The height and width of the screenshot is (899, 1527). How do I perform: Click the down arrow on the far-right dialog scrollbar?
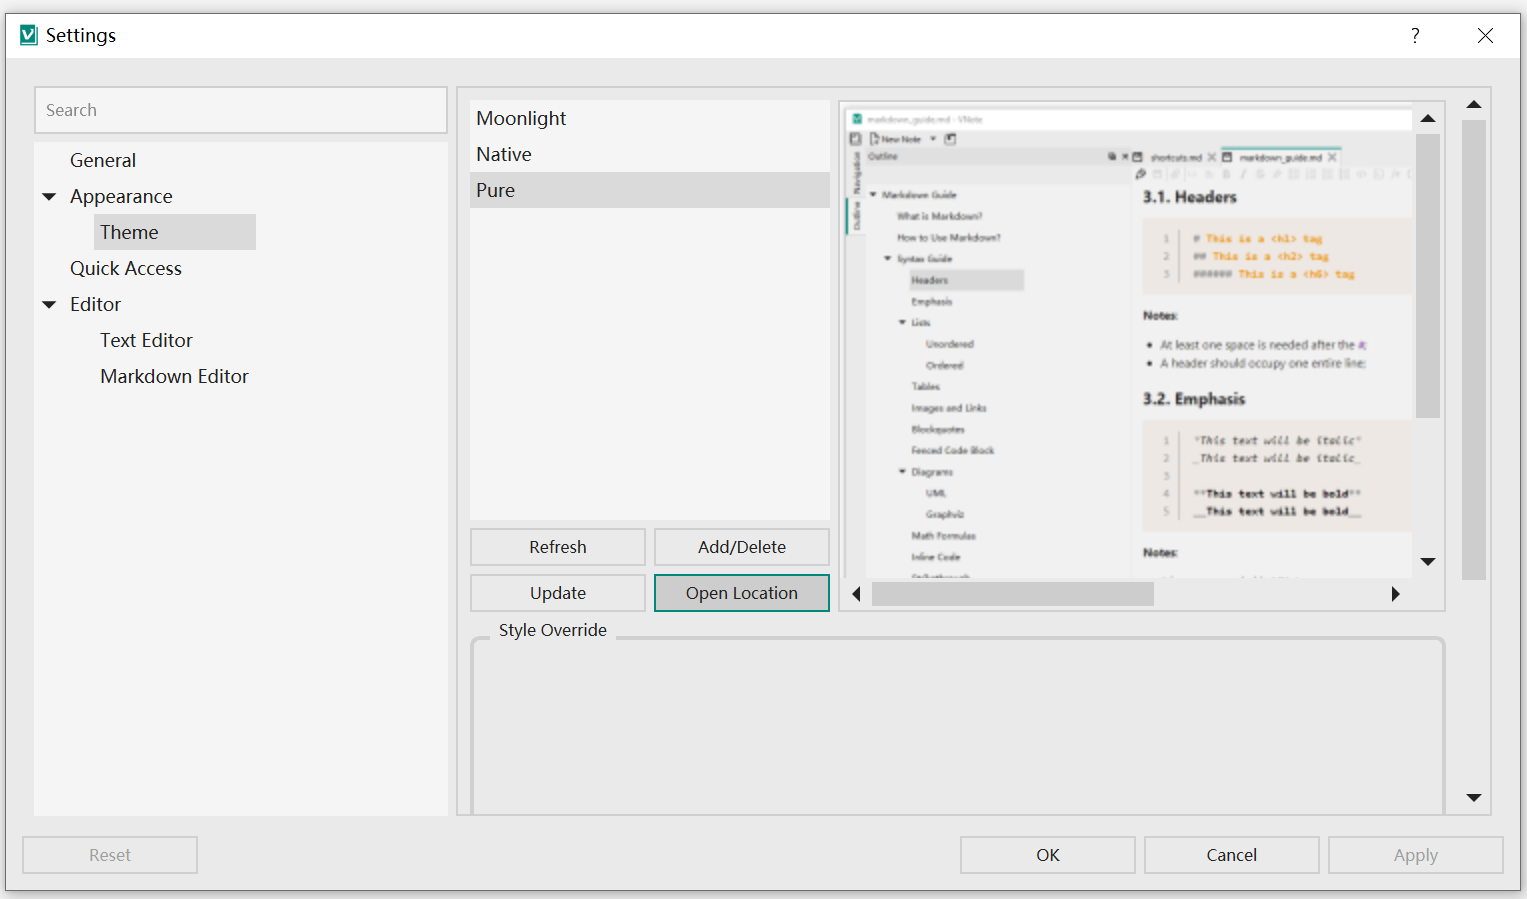pyautogui.click(x=1473, y=797)
